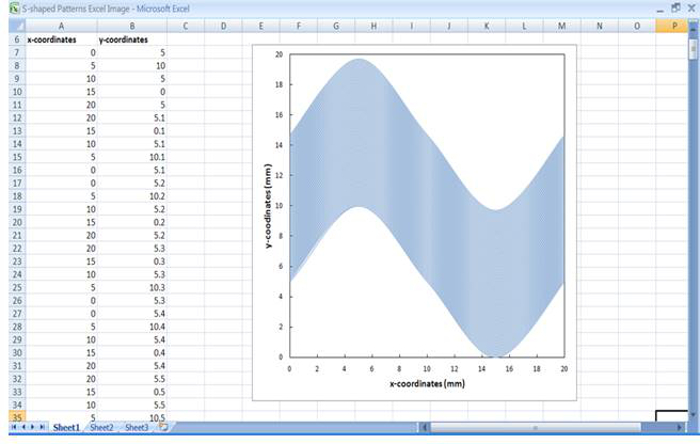This screenshot has height=444, width=700.
Task: Click the vertical scrollbar down arrow
Action: [x=693, y=415]
